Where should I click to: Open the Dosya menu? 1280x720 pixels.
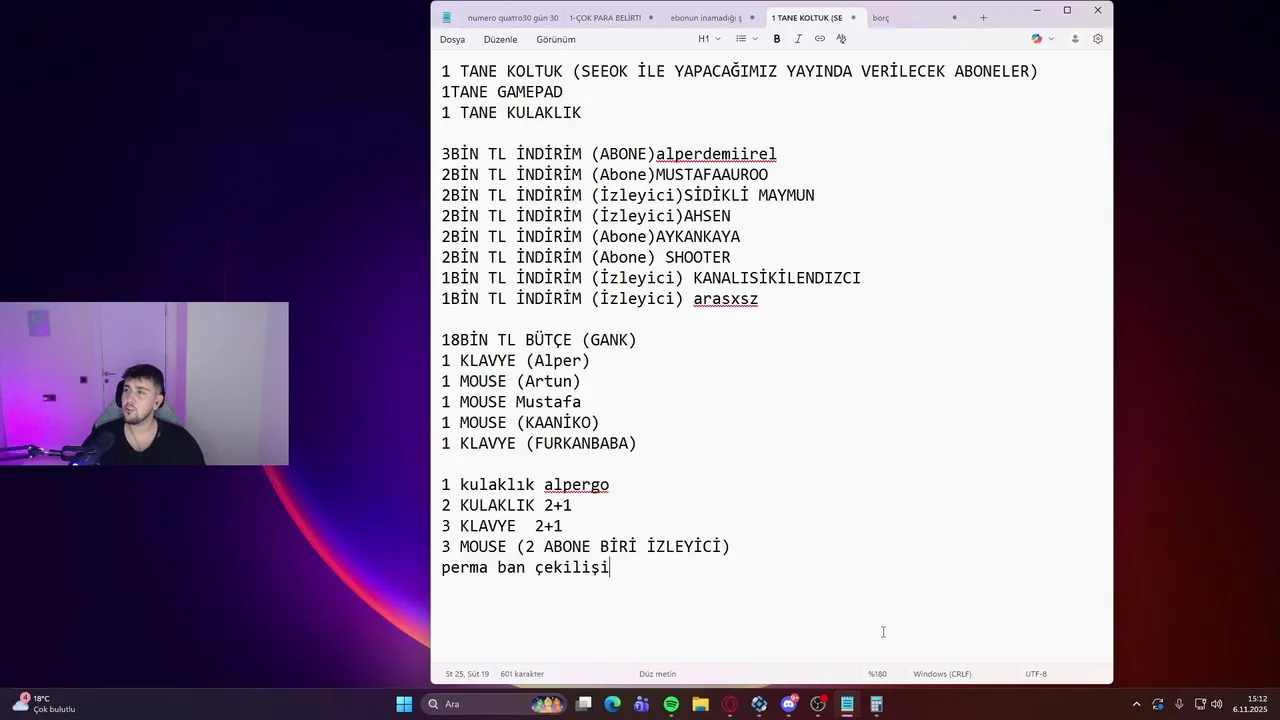point(452,39)
